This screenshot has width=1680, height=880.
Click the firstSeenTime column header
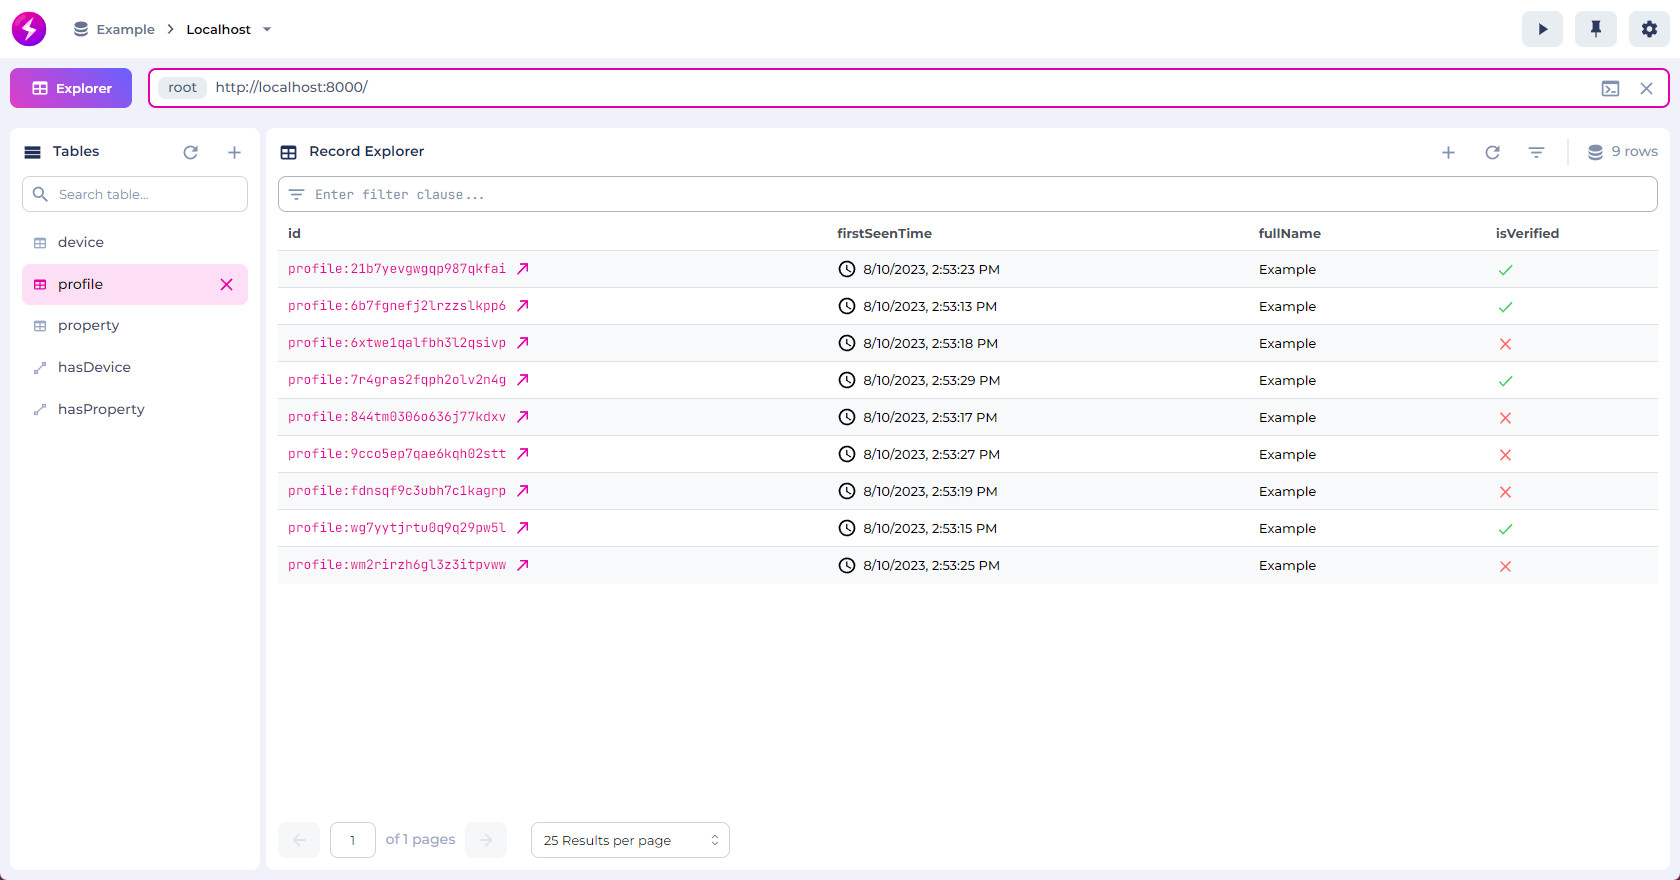click(884, 233)
